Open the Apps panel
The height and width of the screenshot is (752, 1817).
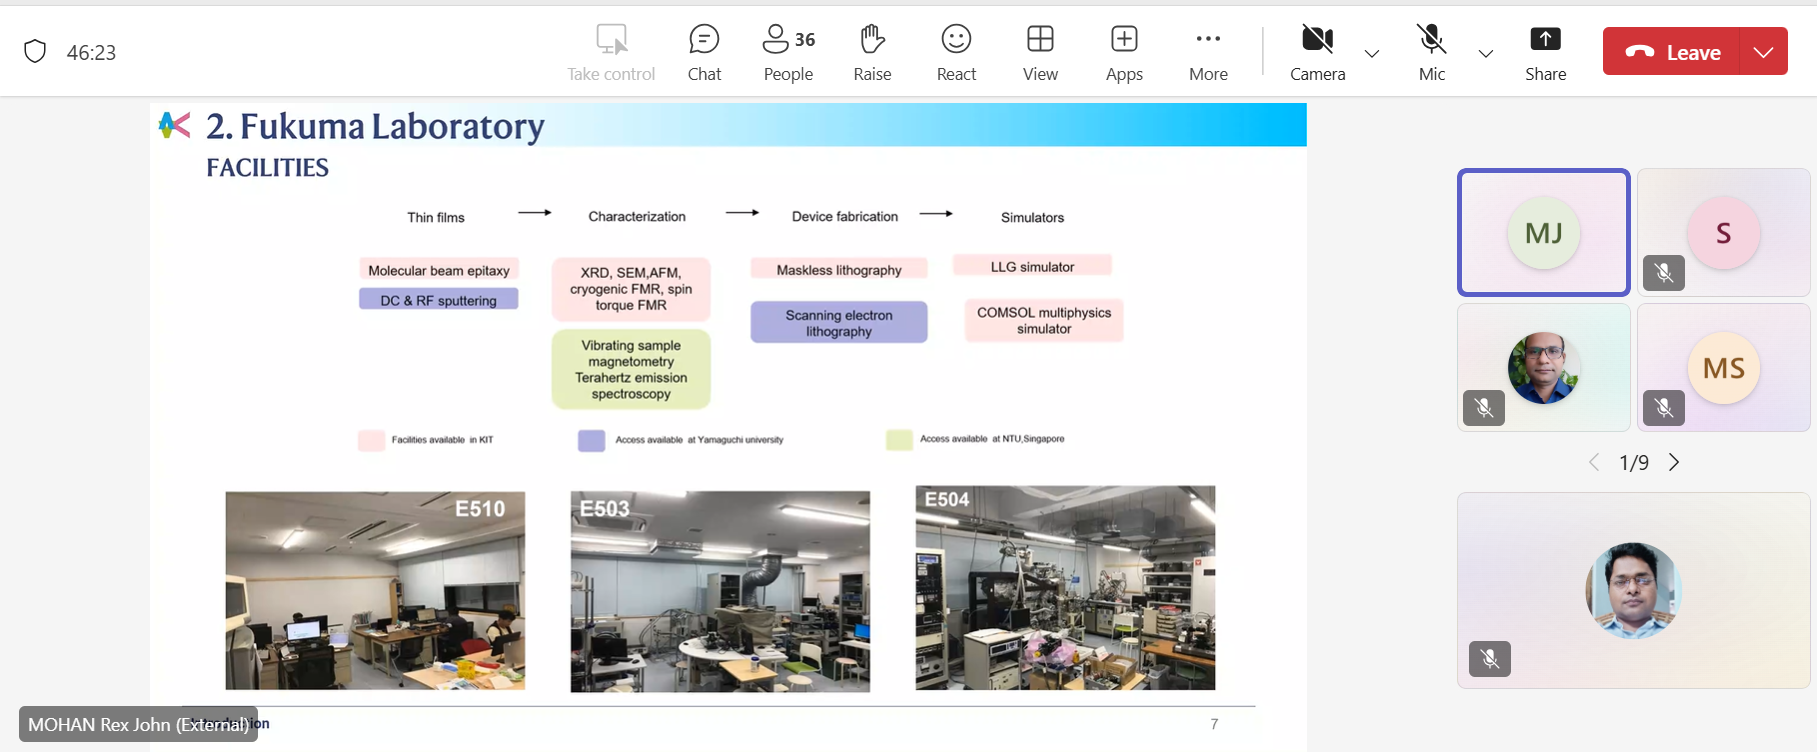(x=1124, y=52)
